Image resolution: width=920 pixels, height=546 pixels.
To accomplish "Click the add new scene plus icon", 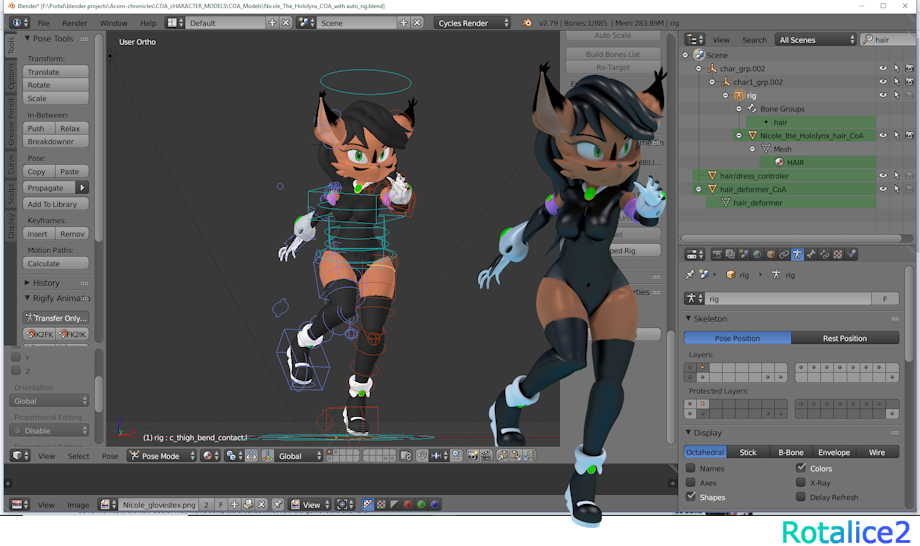I will tap(404, 23).
